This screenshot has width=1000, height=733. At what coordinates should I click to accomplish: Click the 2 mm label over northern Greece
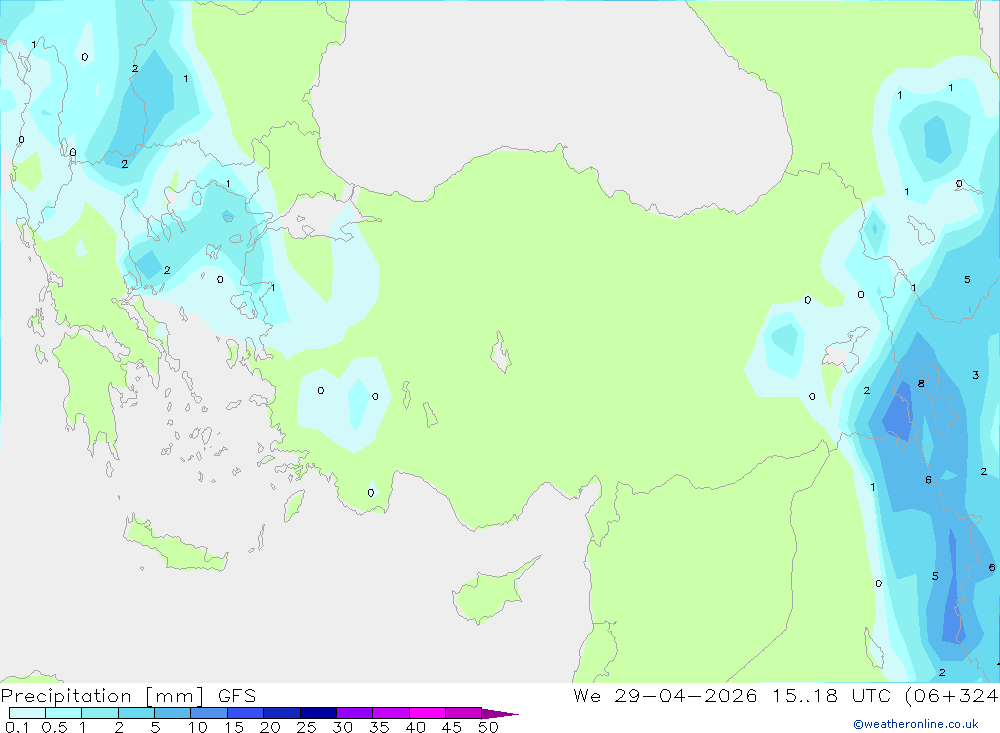(166, 270)
